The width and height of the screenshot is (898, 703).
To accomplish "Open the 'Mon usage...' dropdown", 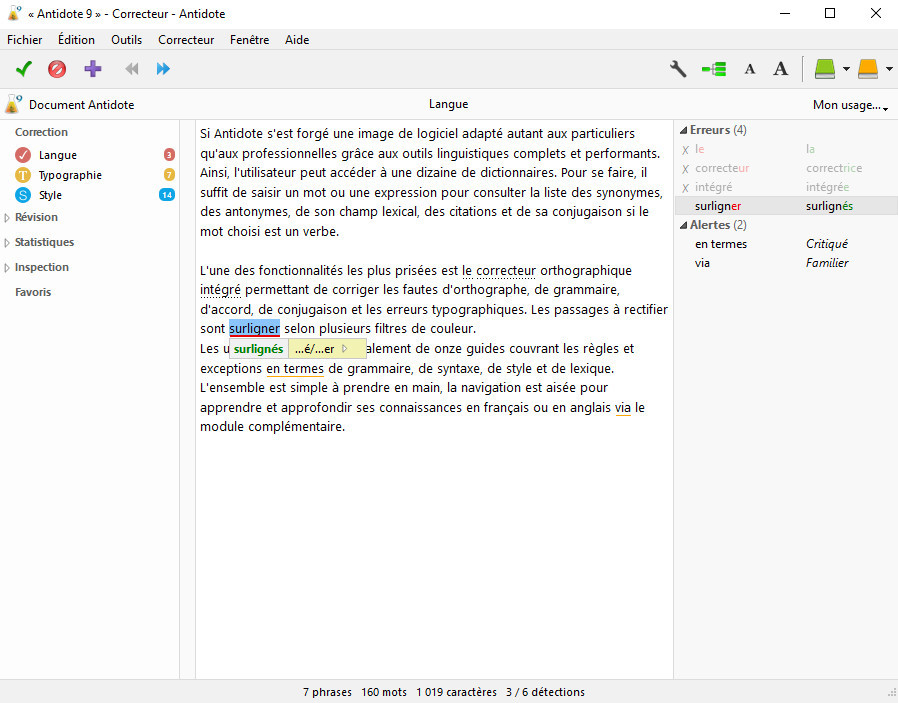I will [850, 105].
